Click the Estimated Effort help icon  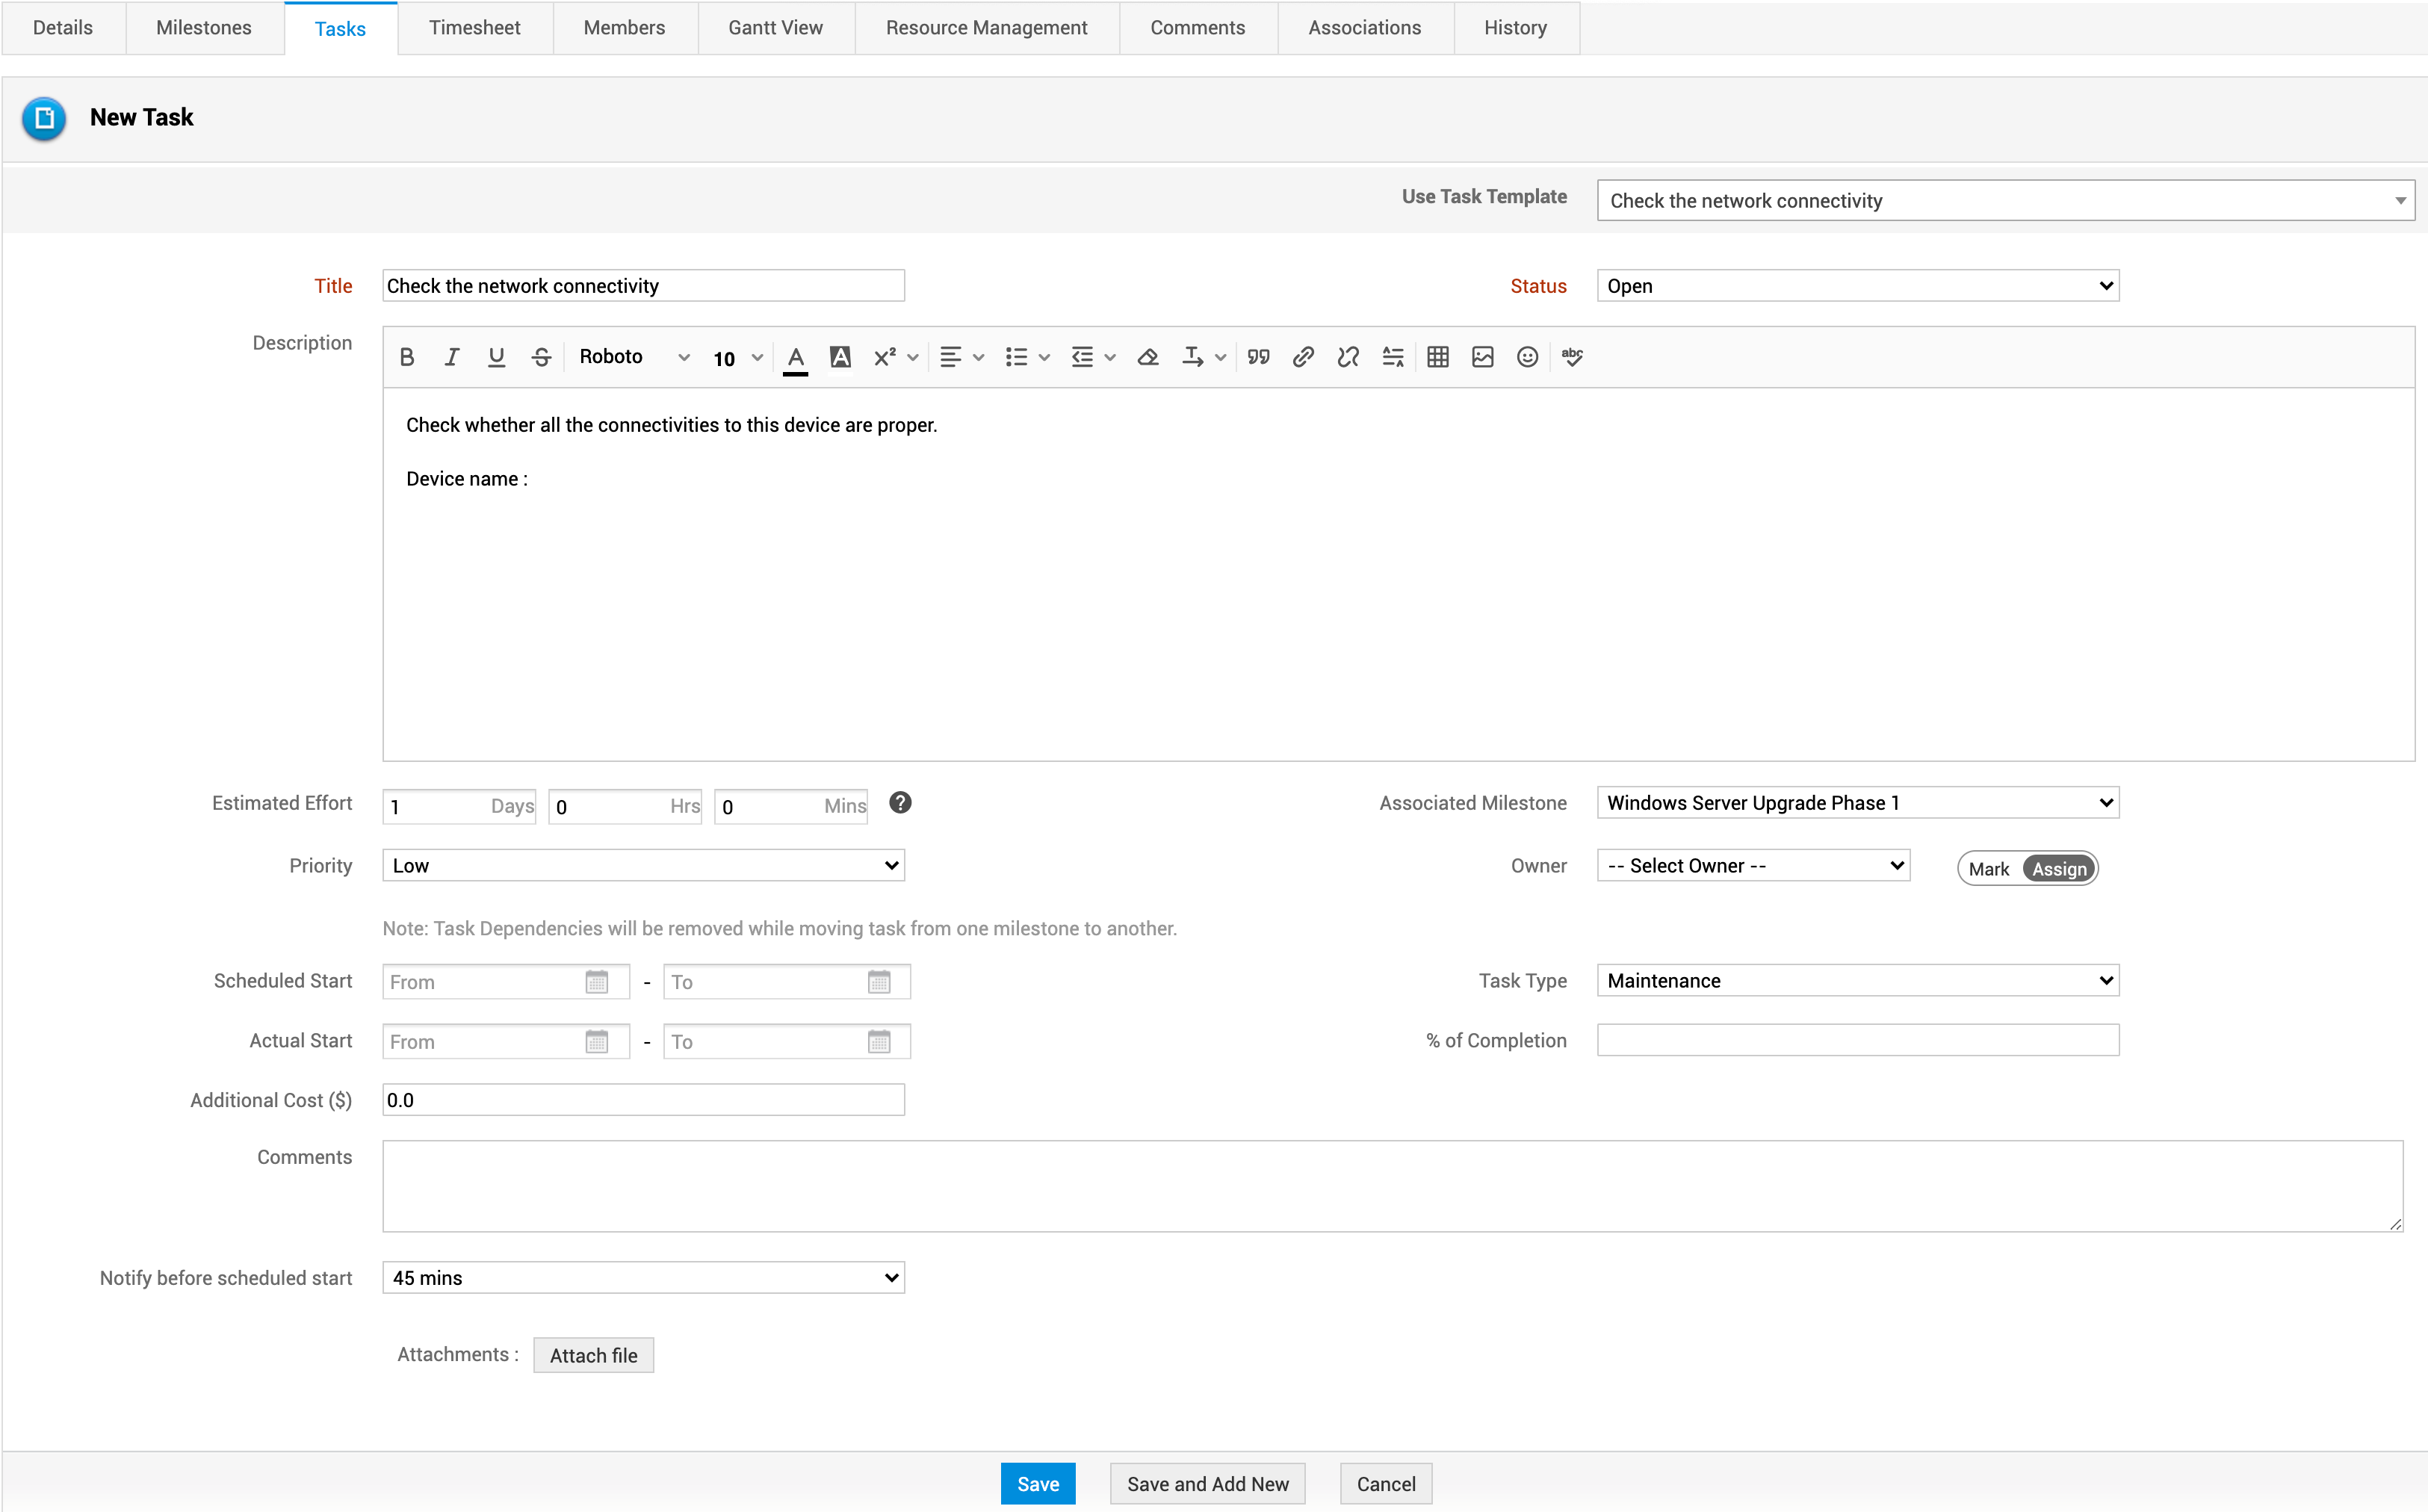click(x=900, y=803)
